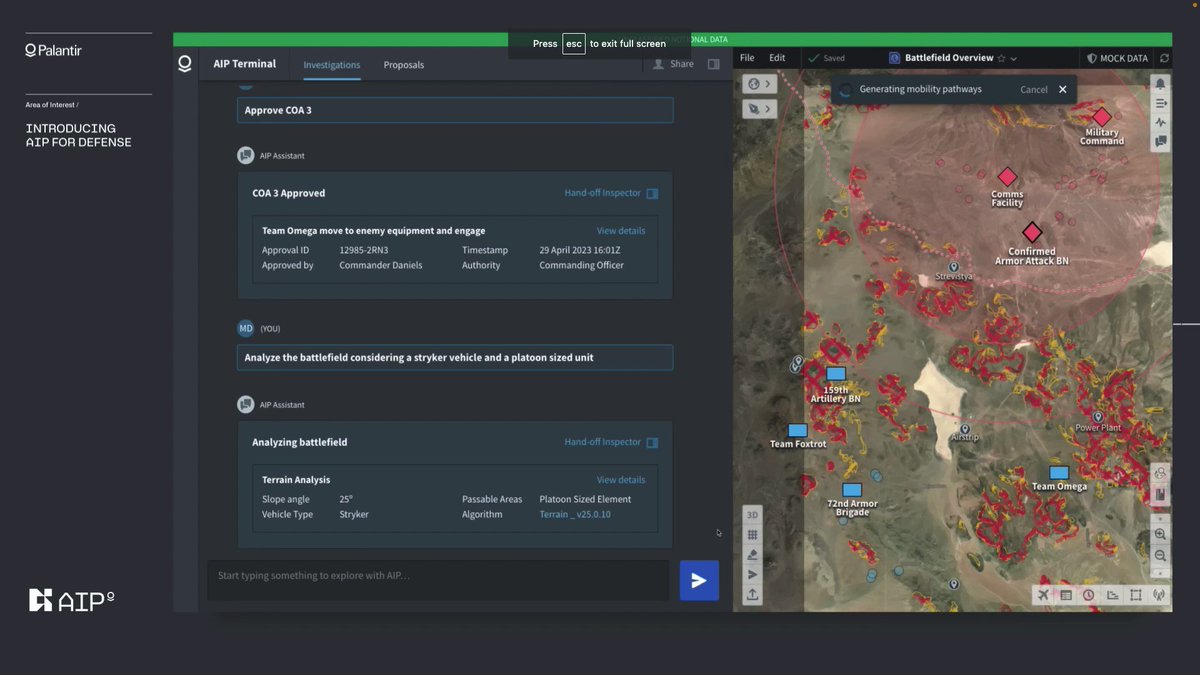Click the Power Plant location pin
1200x675 pixels.
click(x=1097, y=417)
